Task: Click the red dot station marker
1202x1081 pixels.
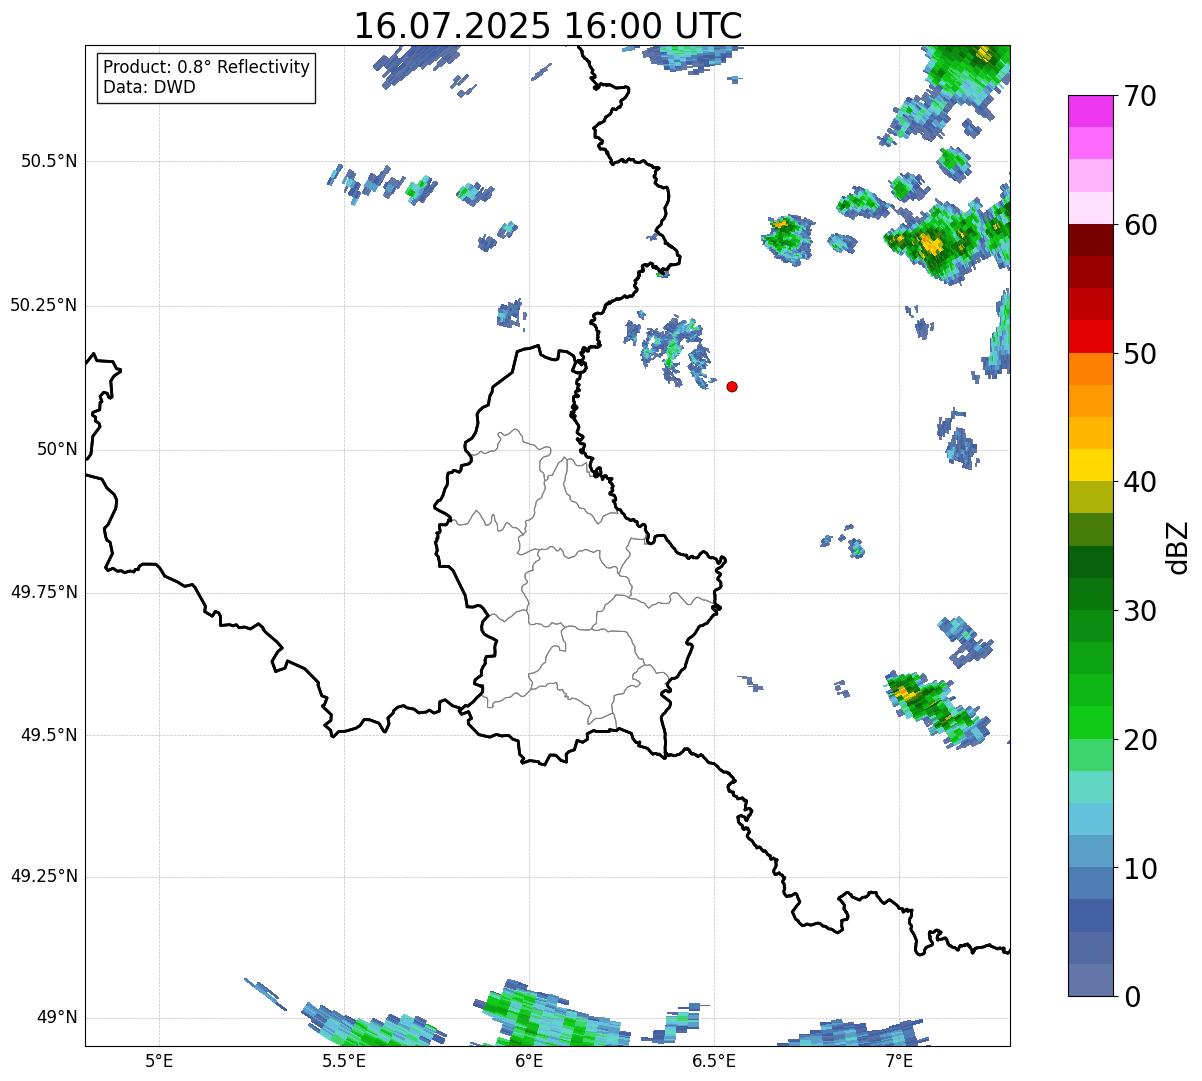Action: (732, 386)
